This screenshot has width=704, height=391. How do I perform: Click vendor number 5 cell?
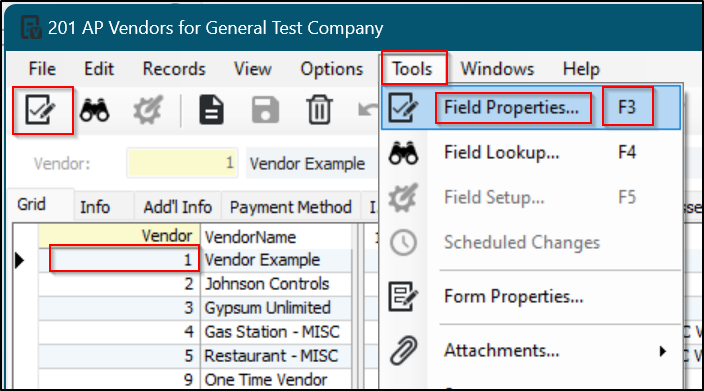point(119,356)
